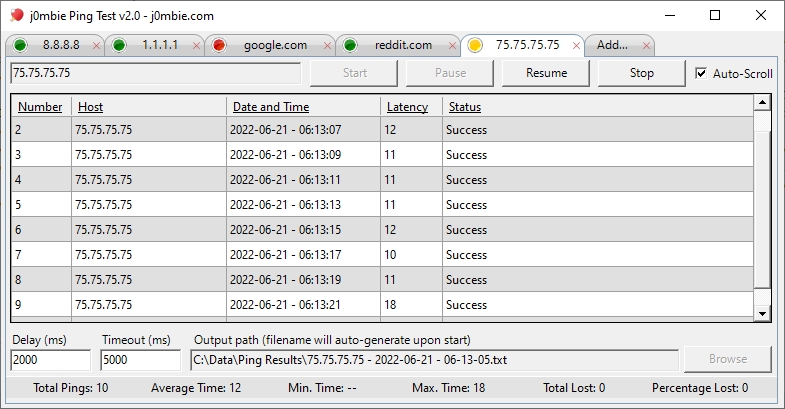Click the green status dot on 8.8.8.8 tab
785x409 pixels.
(x=20, y=46)
